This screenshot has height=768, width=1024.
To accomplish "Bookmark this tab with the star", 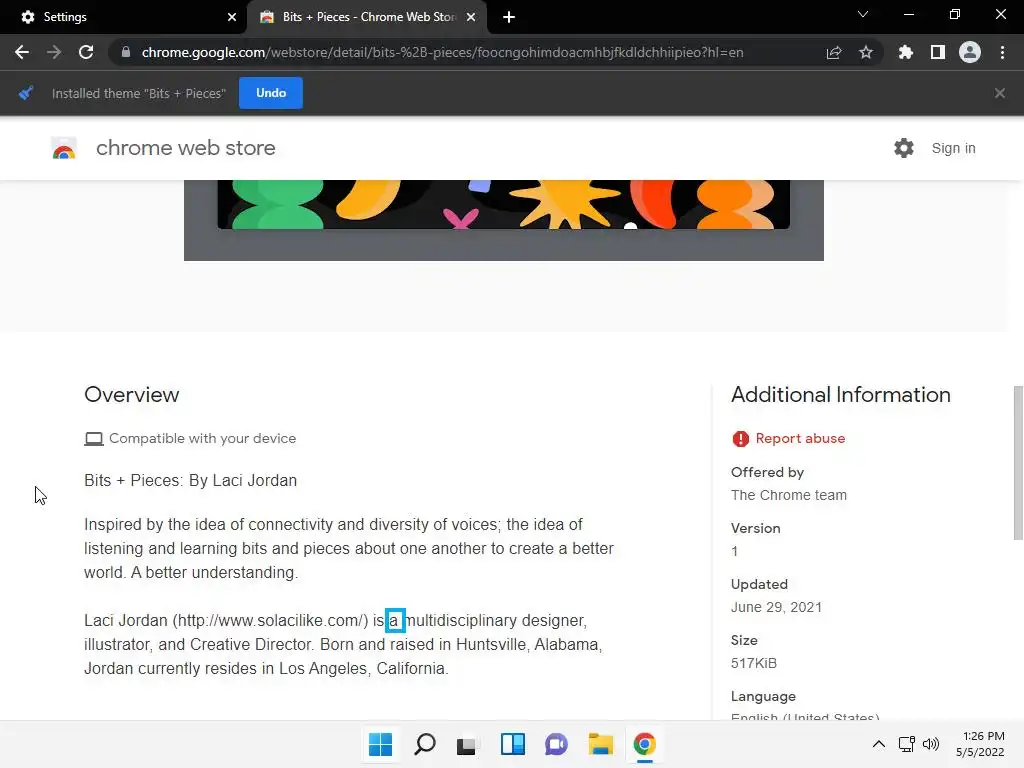I will point(866,52).
